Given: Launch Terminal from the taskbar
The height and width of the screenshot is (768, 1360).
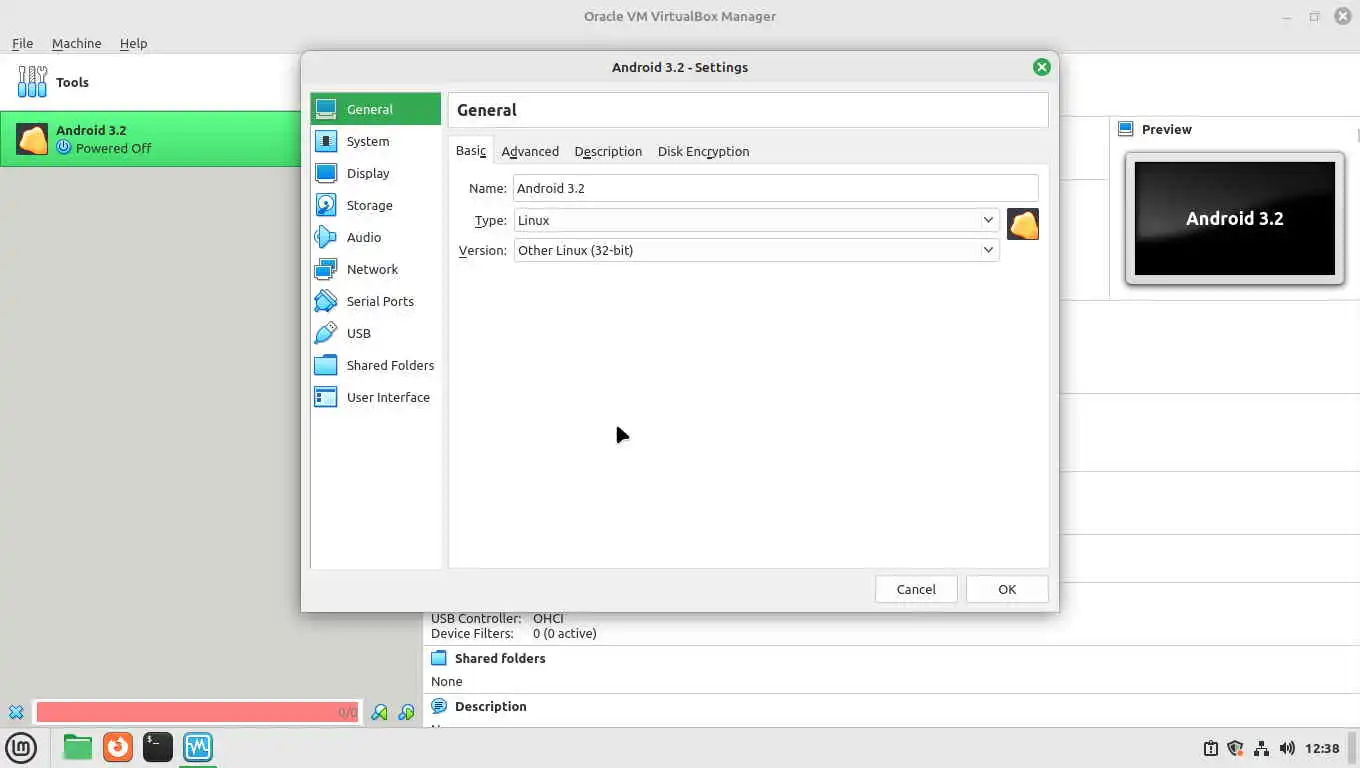Looking at the screenshot, I should click(x=158, y=747).
